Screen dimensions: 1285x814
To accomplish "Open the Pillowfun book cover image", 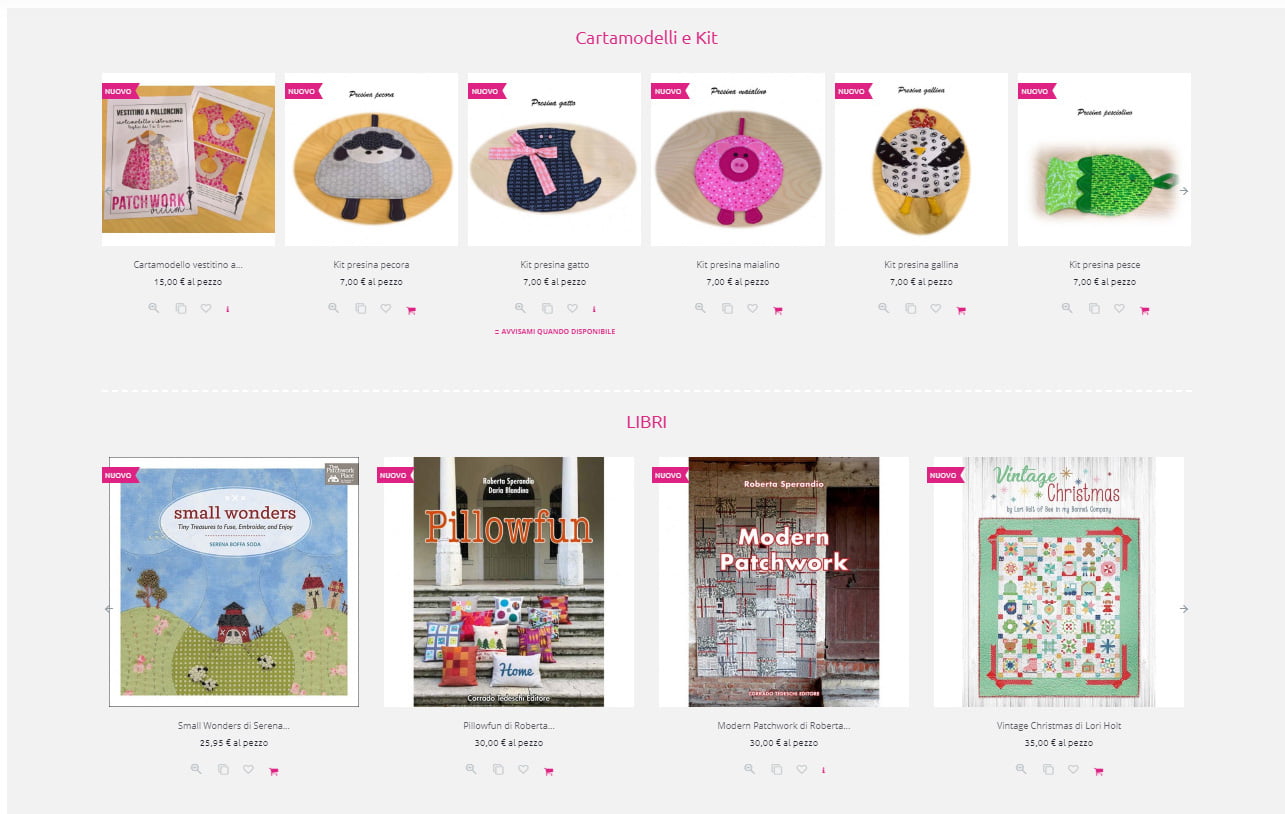I will tap(509, 582).
